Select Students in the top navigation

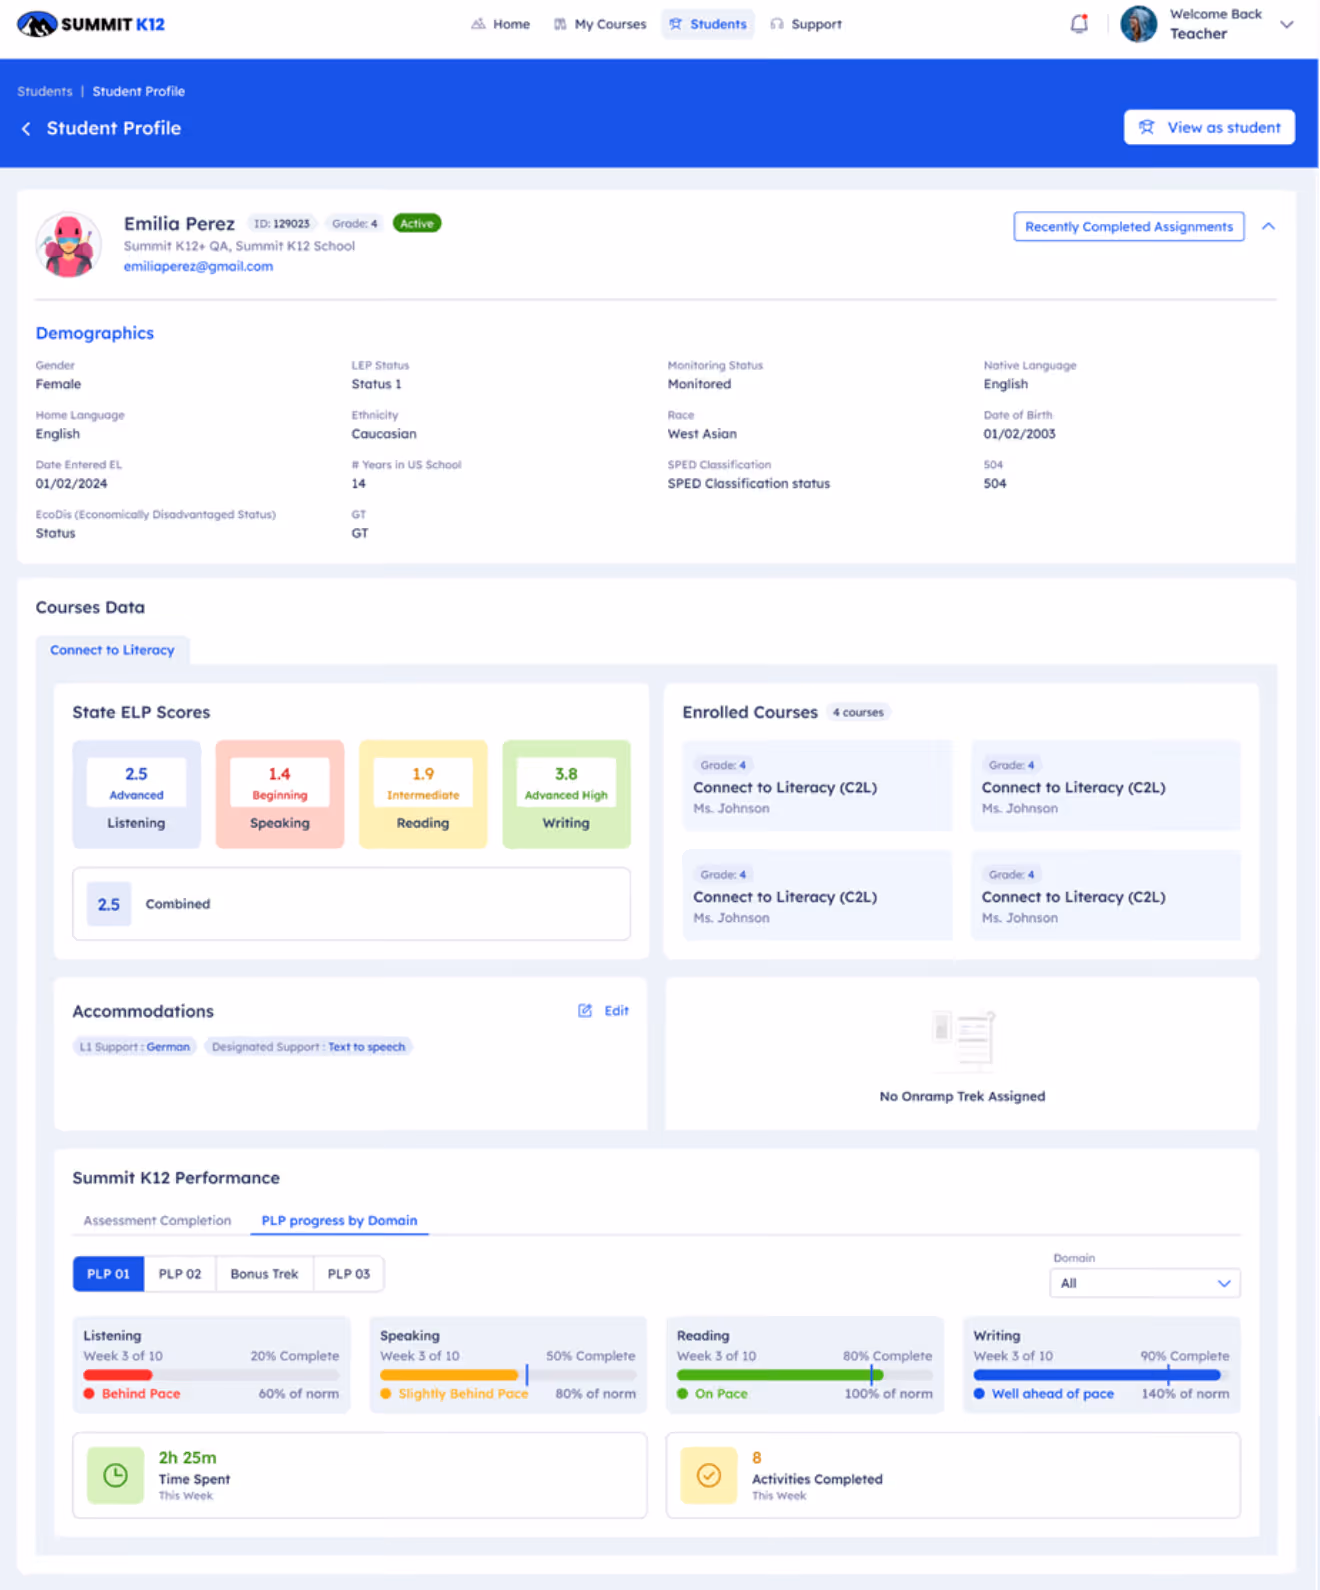coord(708,24)
